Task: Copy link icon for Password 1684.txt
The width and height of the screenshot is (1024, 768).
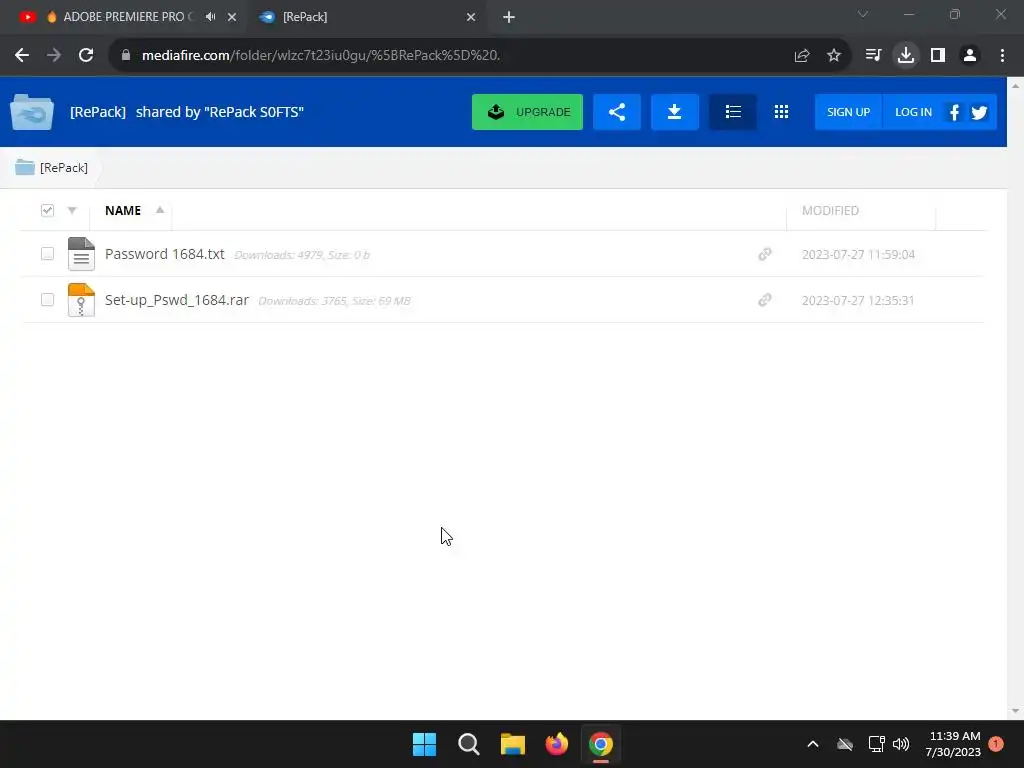Action: pos(765,254)
